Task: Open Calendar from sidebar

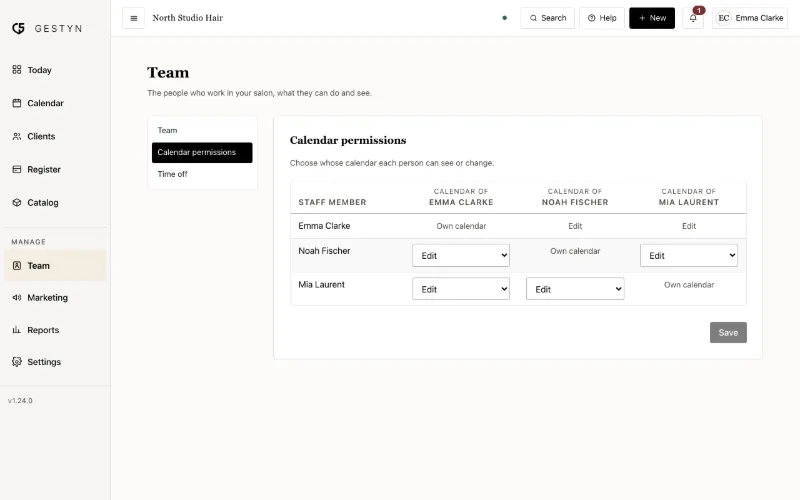Action: pyautogui.click(x=55, y=103)
